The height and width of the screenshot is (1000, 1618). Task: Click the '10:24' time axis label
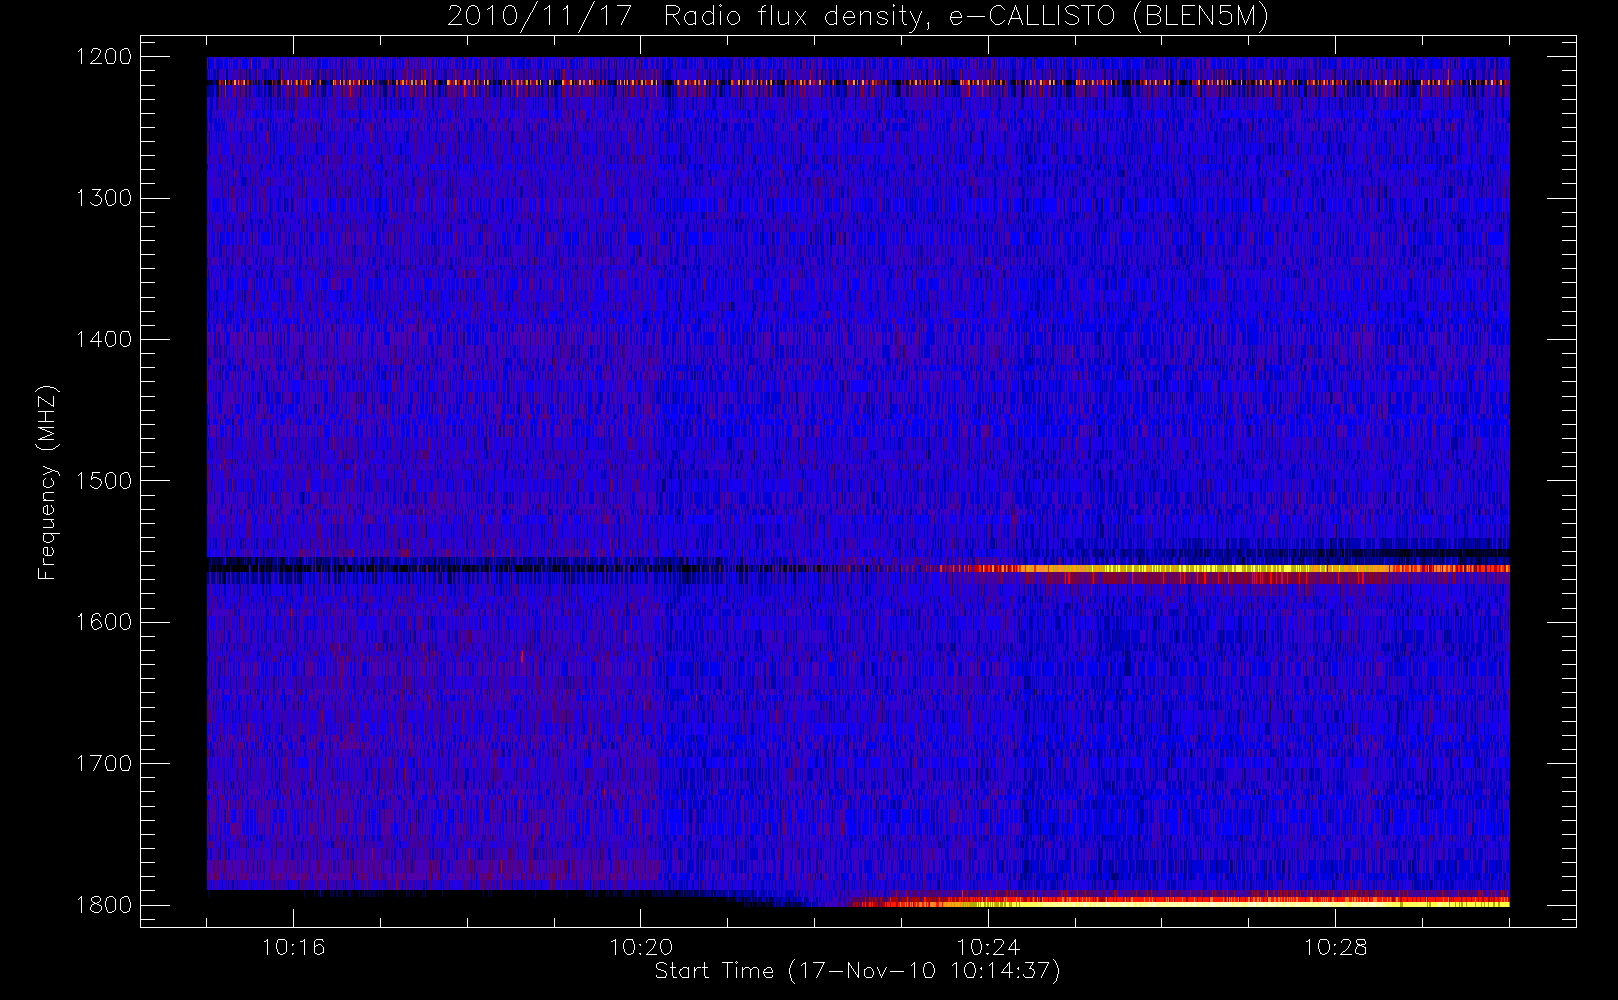tap(988, 947)
